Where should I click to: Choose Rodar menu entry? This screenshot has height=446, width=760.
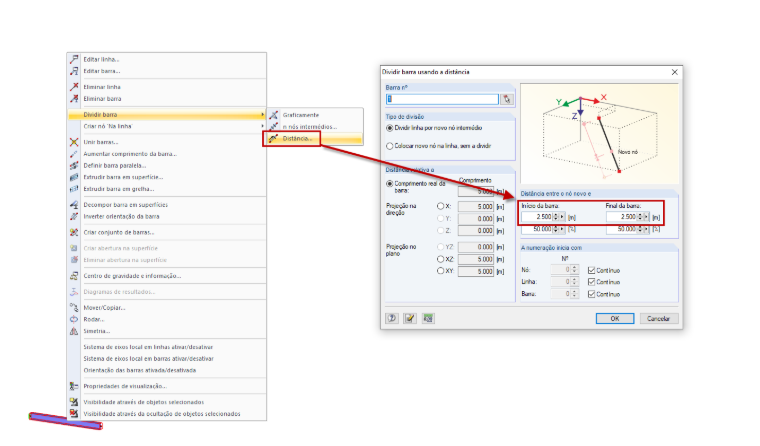coord(167,319)
